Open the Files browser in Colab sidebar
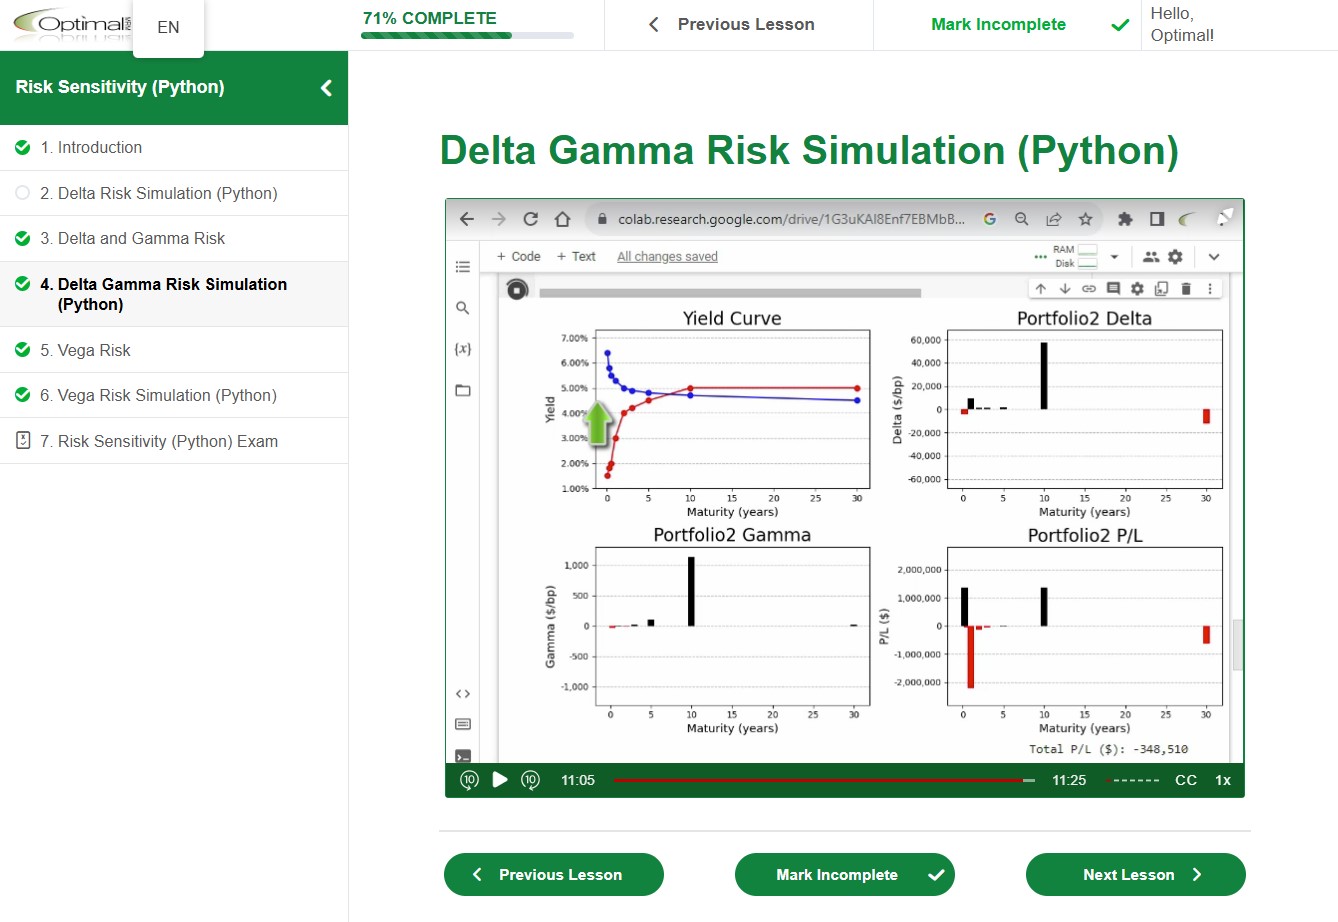 click(462, 390)
